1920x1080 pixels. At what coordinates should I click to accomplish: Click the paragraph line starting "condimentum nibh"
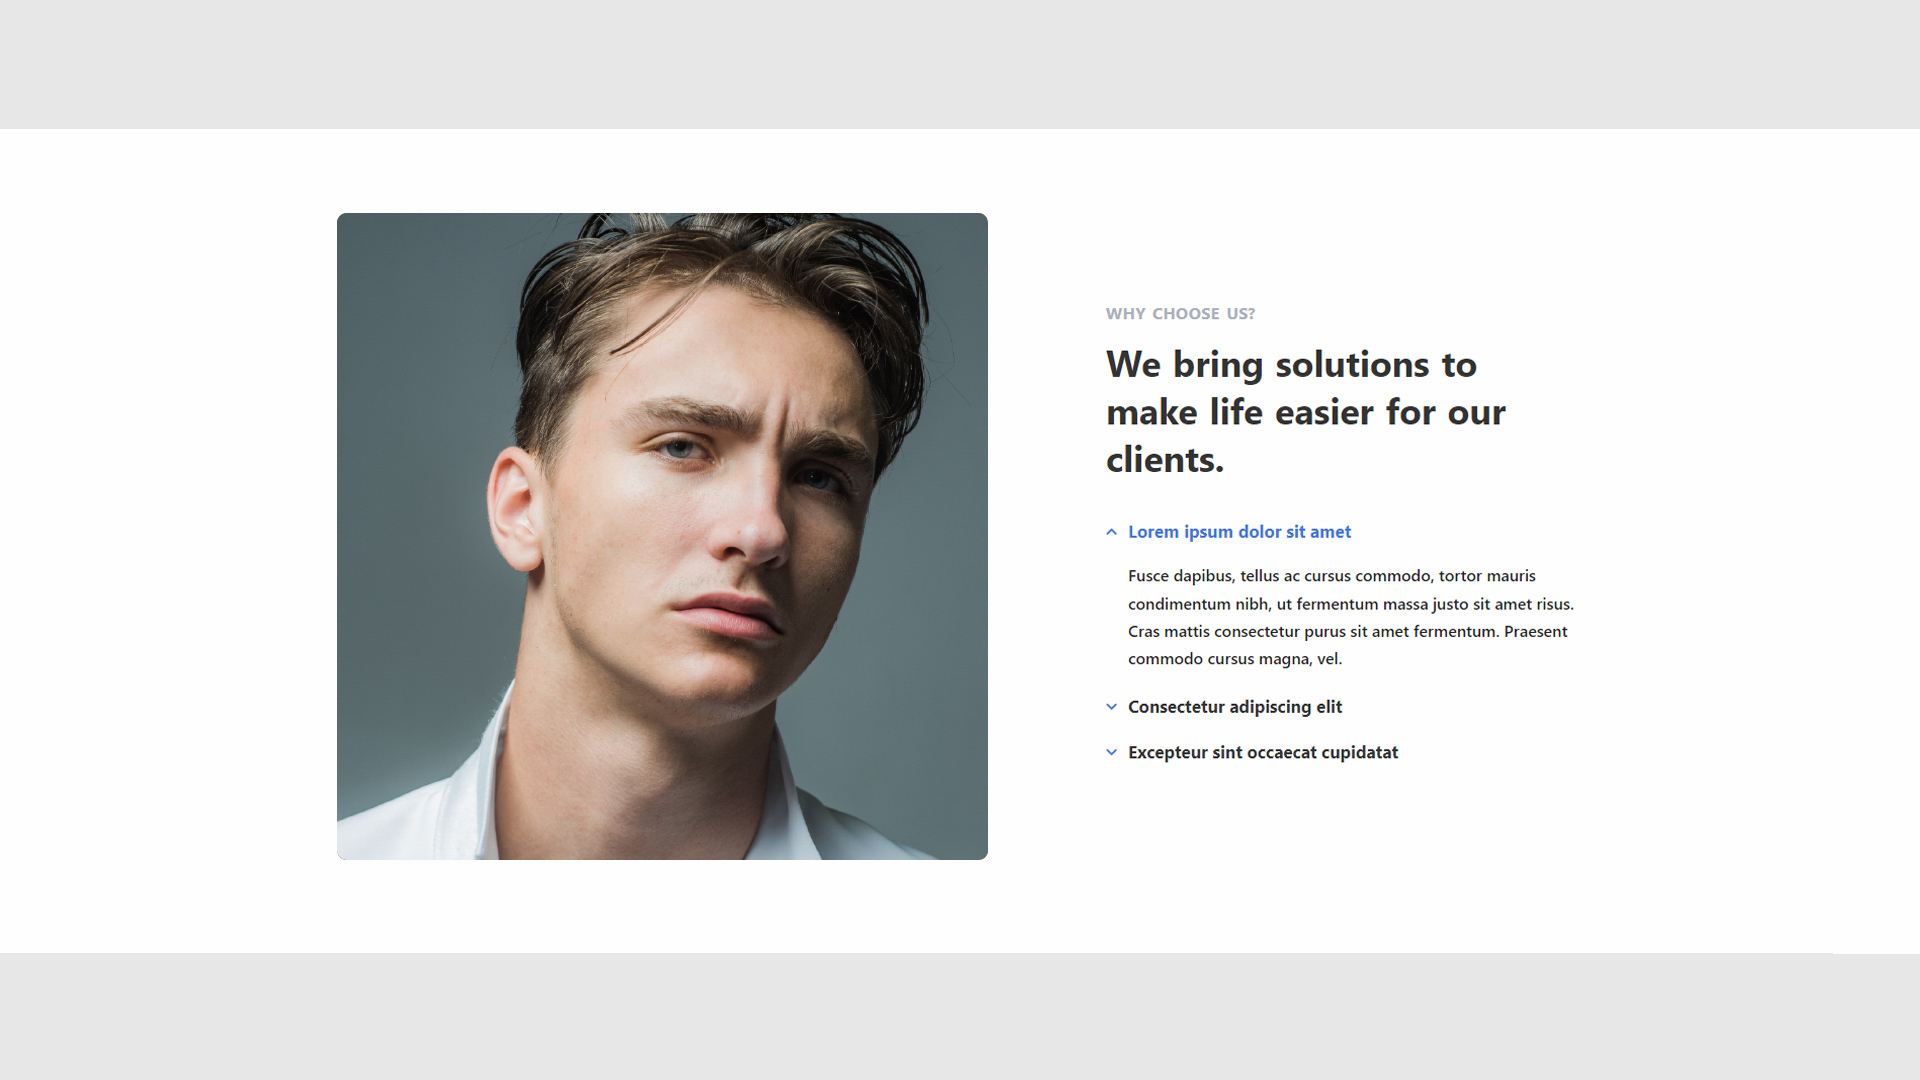tap(1350, 604)
